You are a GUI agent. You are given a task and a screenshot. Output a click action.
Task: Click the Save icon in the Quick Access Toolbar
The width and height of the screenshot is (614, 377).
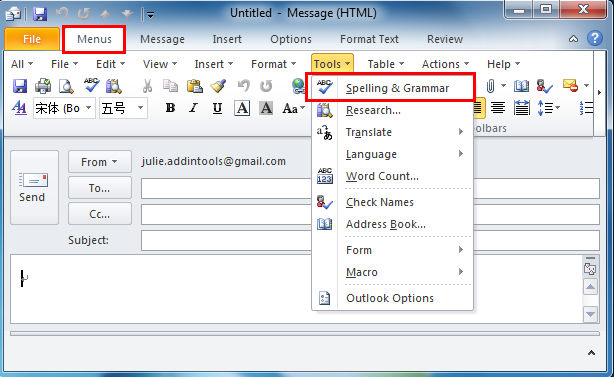pos(40,14)
